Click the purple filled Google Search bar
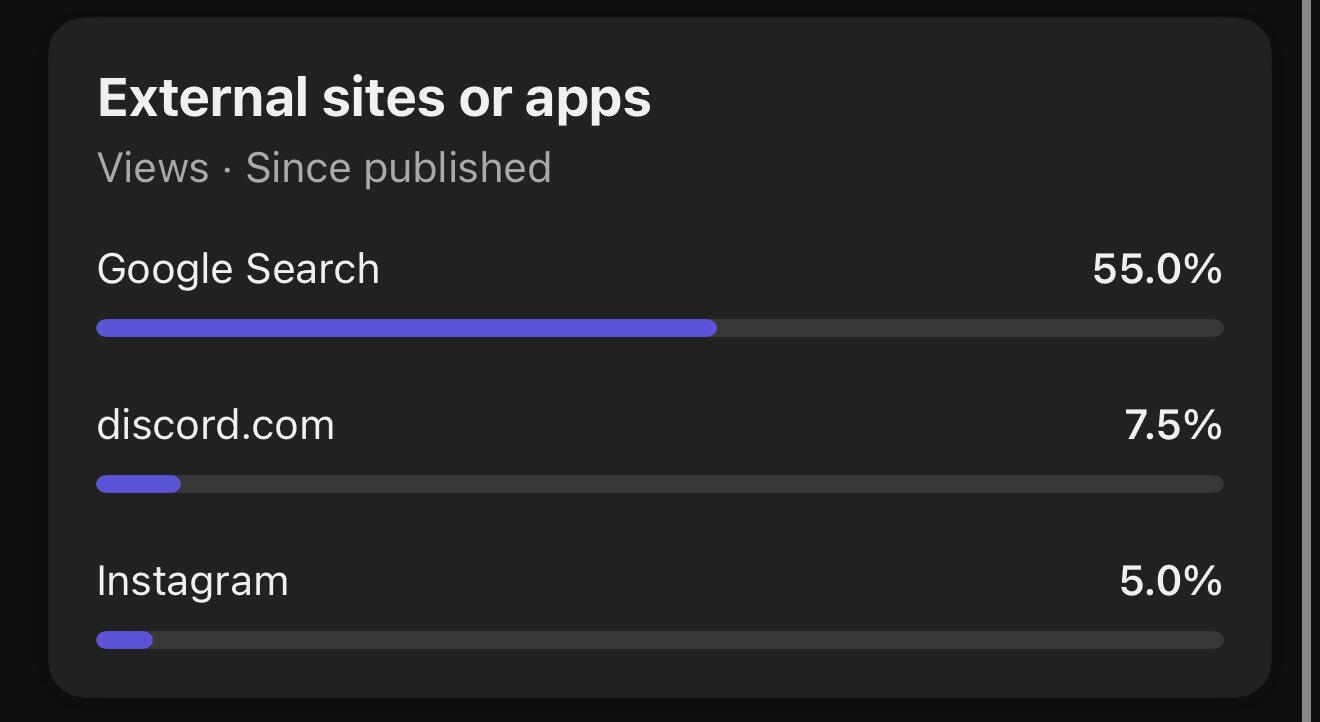Viewport: 1320px width, 722px height. point(406,328)
